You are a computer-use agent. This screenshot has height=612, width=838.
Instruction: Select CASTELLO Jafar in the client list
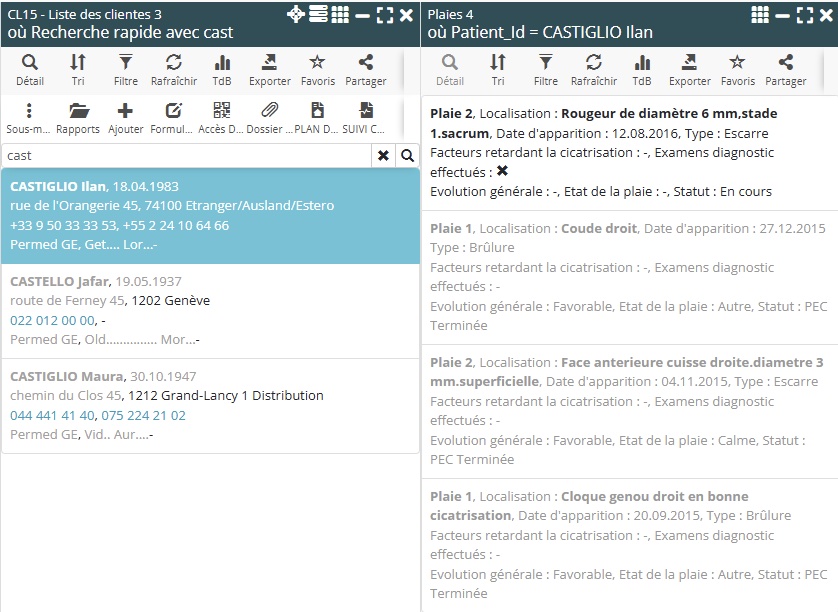coord(210,311)
